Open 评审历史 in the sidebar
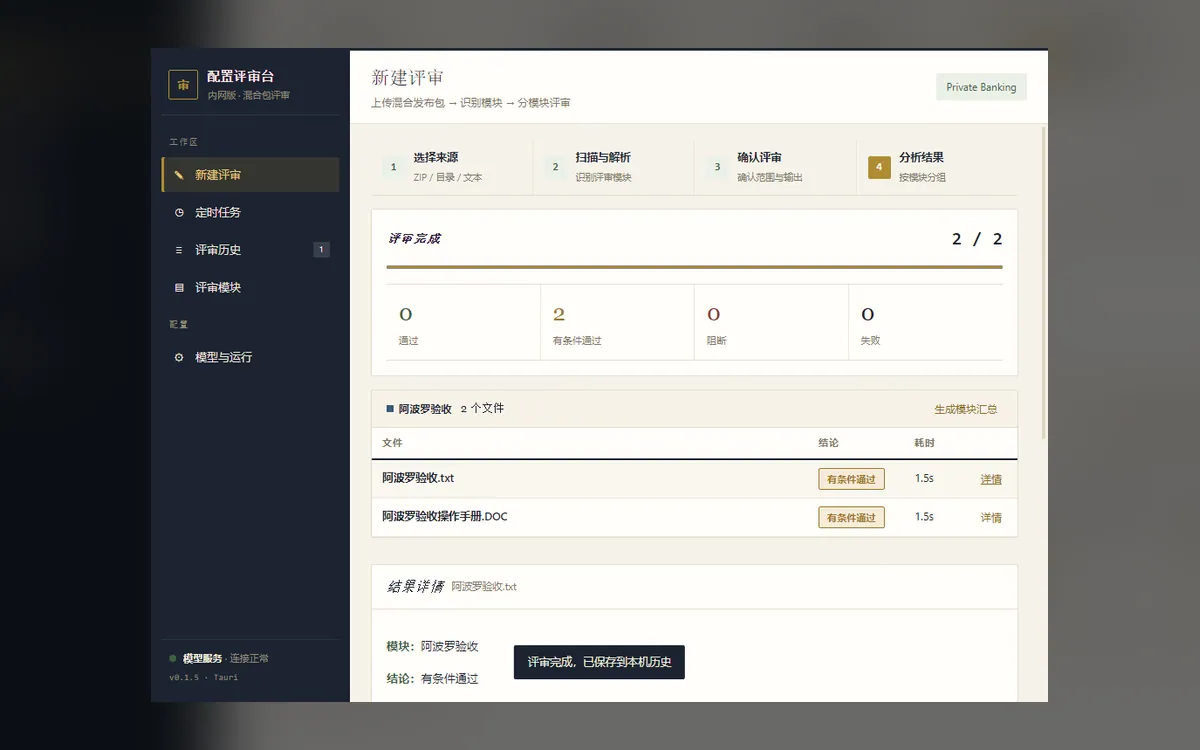The width and height of the screenshot is (1200, 750). (250, 250)
